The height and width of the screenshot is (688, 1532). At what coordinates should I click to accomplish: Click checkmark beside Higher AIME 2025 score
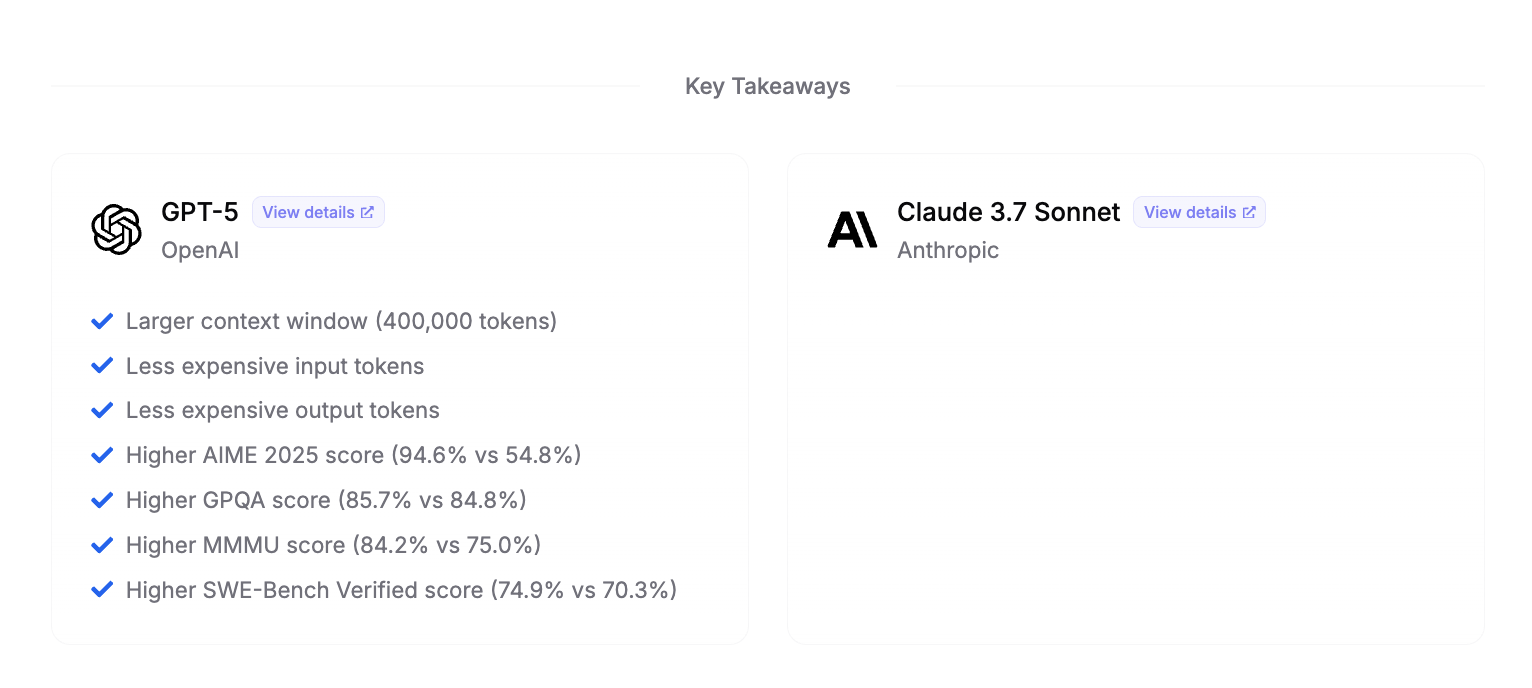(102, 455)
